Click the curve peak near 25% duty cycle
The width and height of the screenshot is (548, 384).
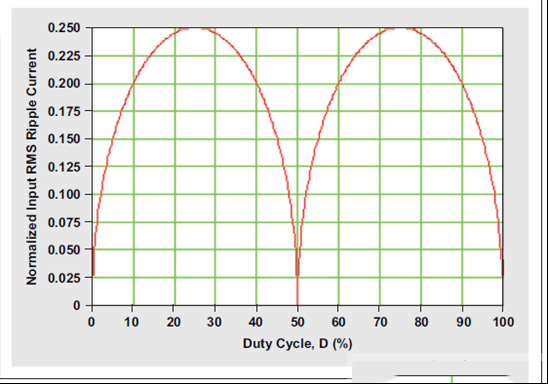click(195, 28)
